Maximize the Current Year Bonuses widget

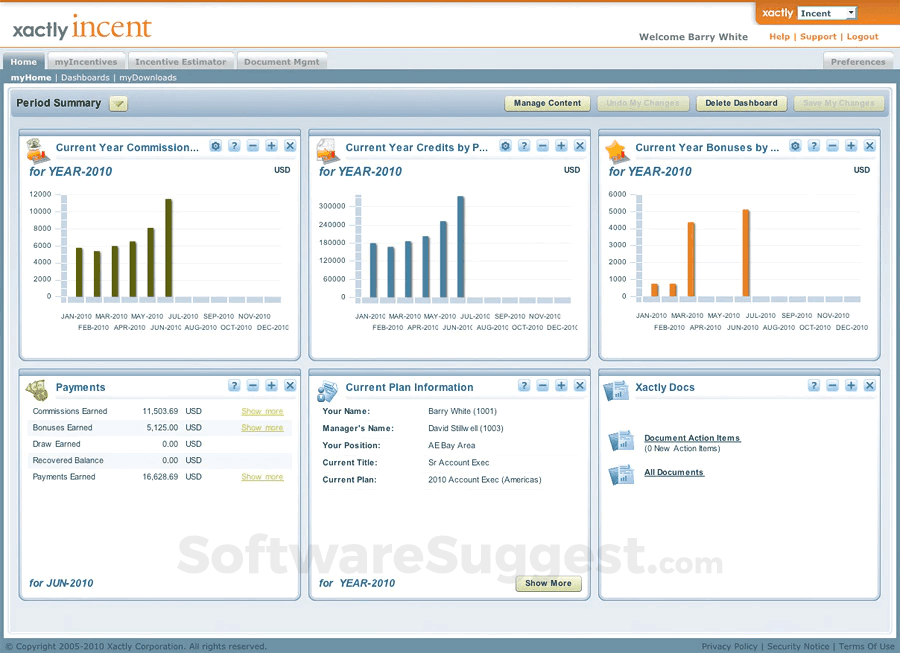pyautogui.click(x=849, y=146)
